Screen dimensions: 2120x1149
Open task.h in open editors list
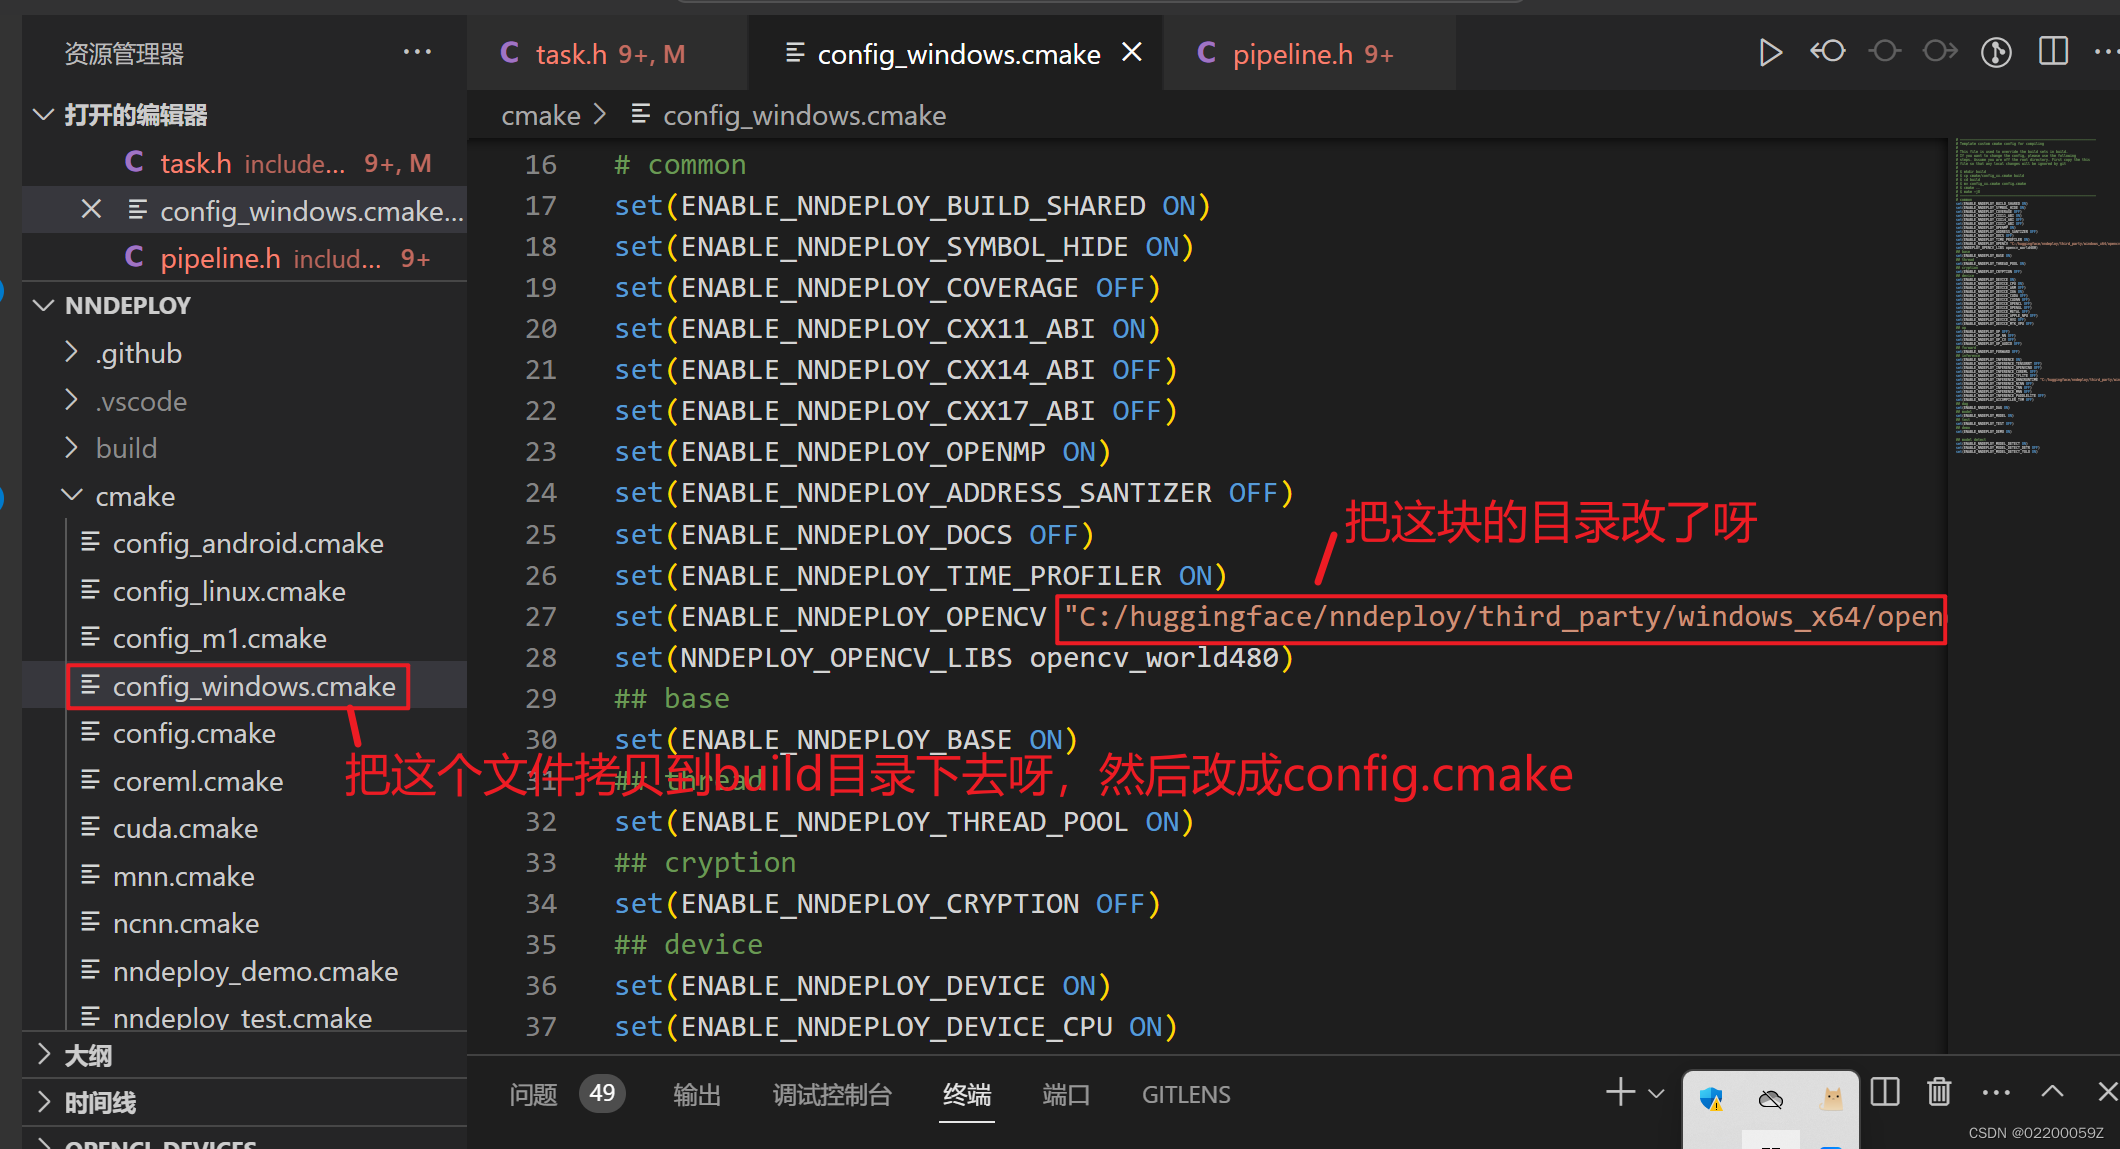(244, 163)
